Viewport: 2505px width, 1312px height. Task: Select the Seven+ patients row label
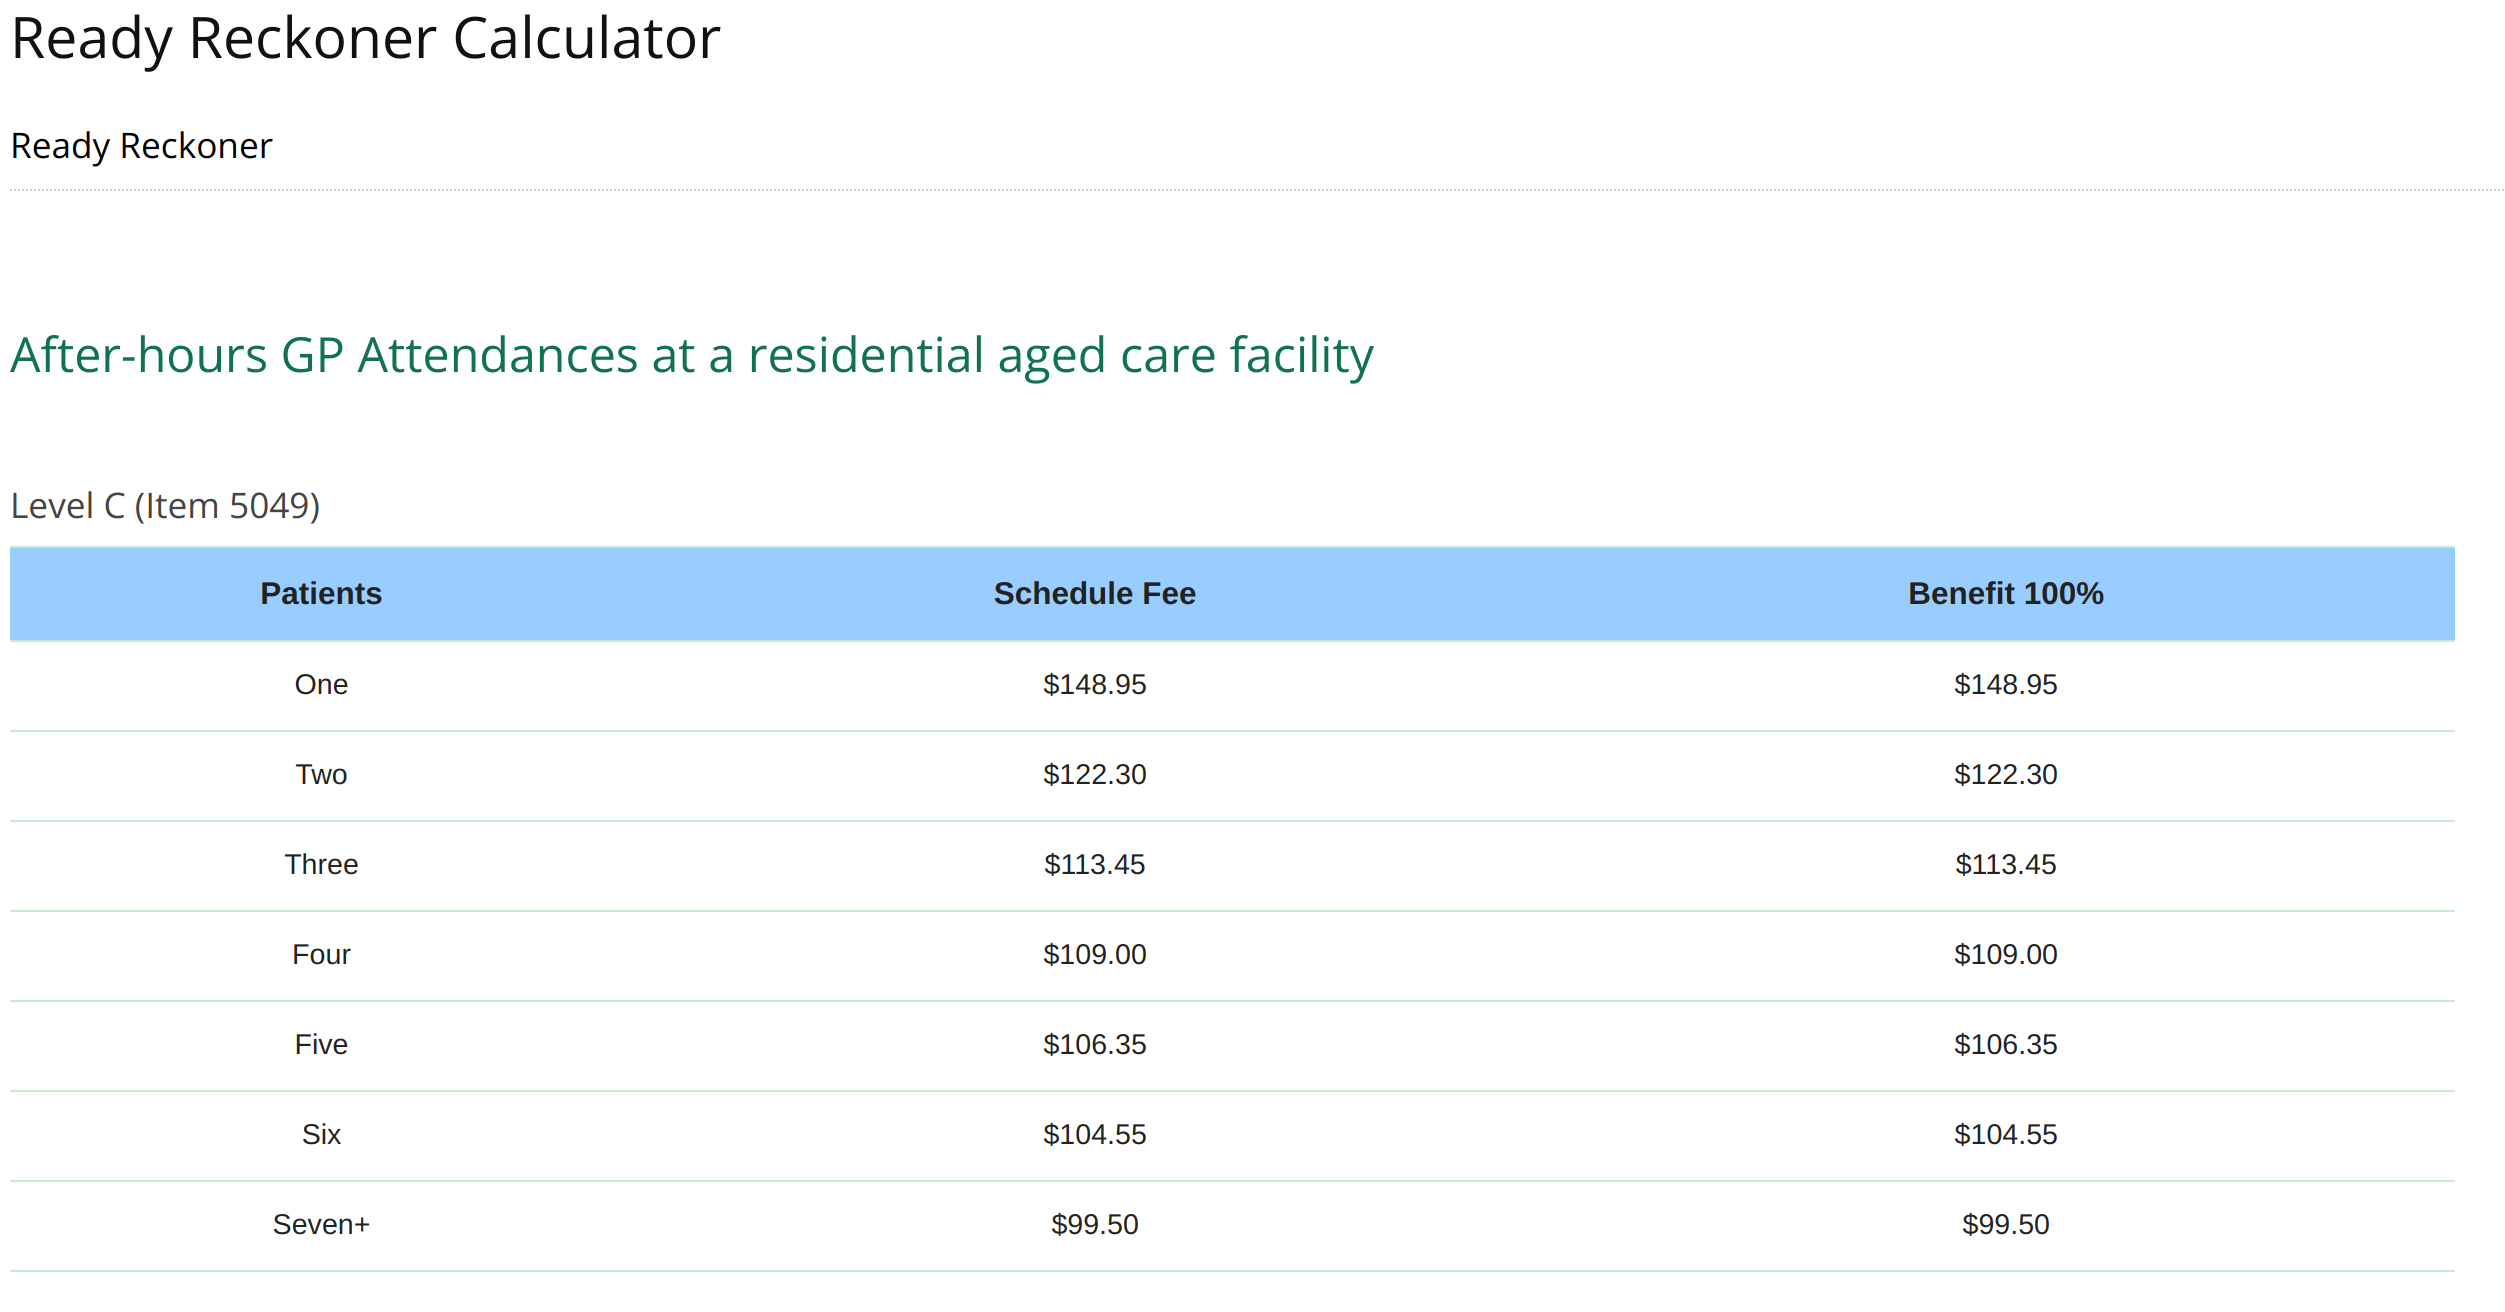[x=321, y=1225]
